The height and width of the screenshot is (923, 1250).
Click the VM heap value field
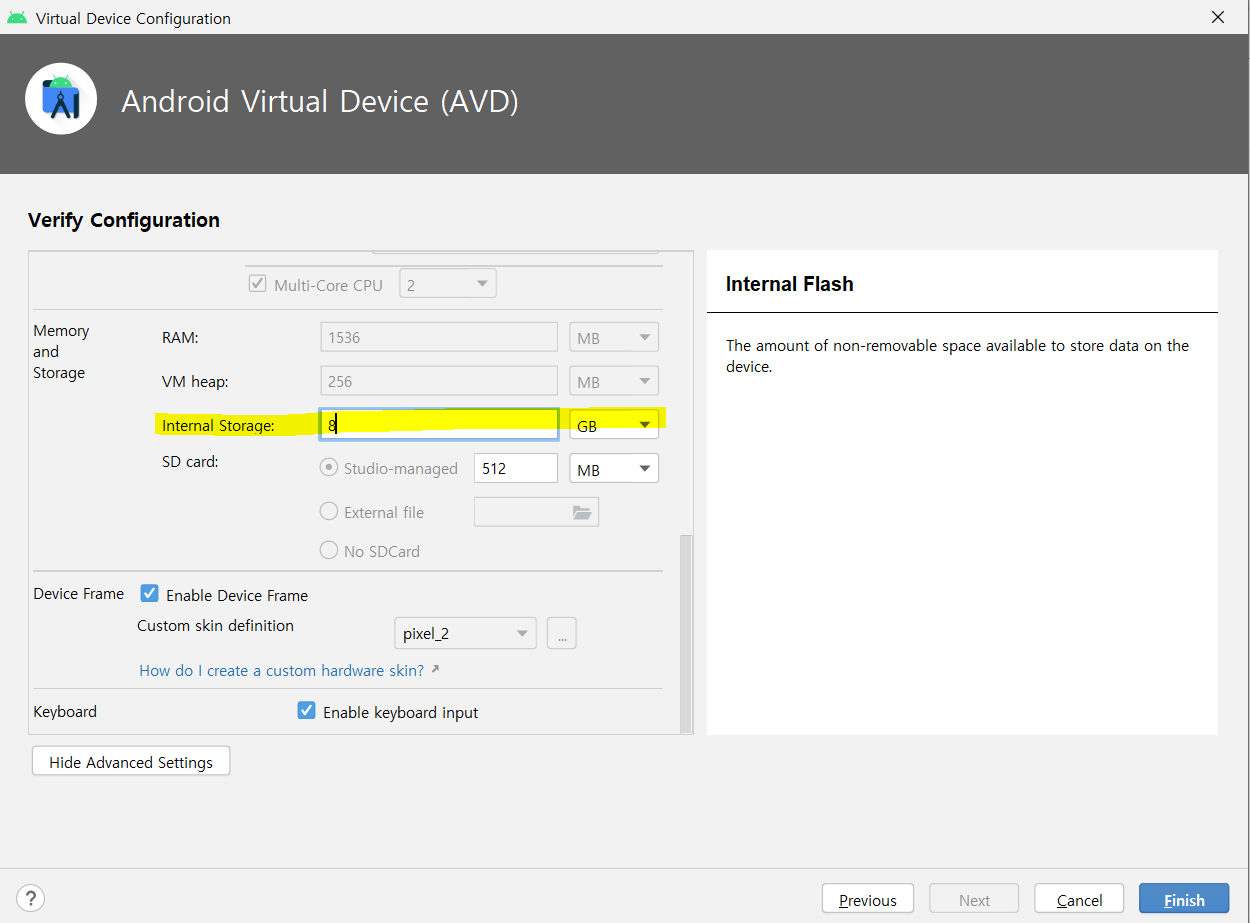[439, 381]
